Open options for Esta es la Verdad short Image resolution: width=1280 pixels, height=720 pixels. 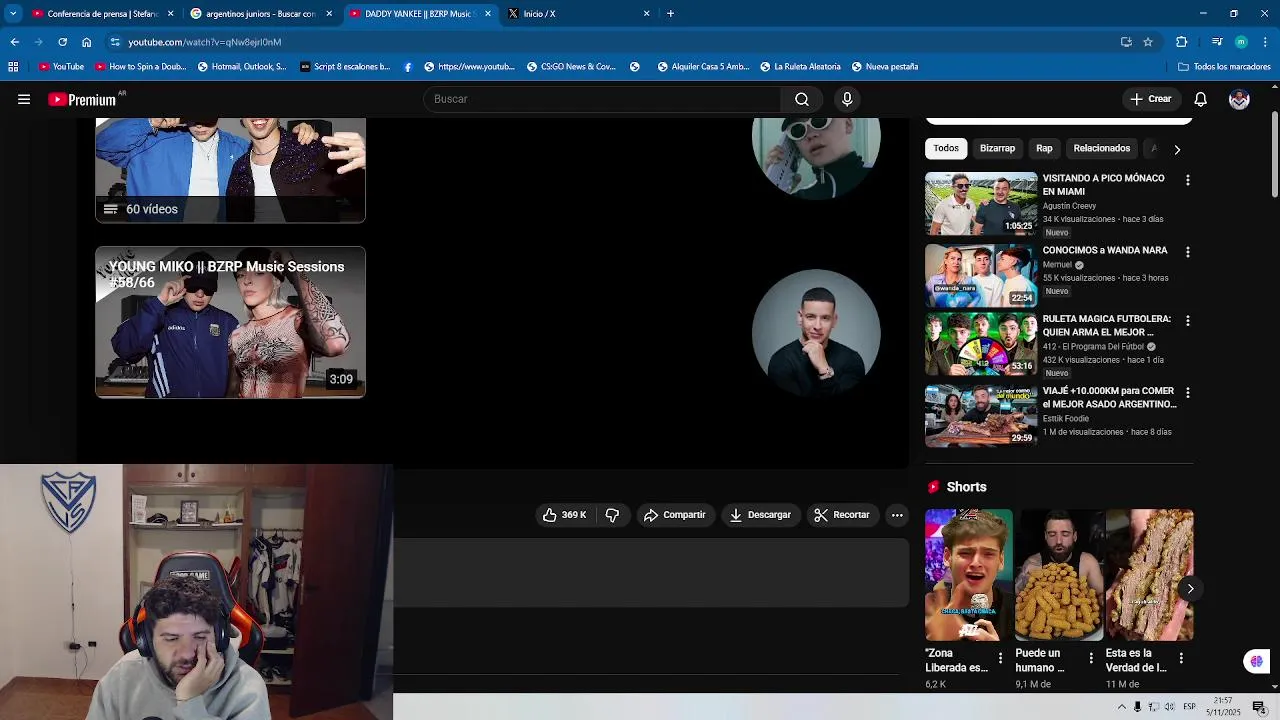point(1181,658)
